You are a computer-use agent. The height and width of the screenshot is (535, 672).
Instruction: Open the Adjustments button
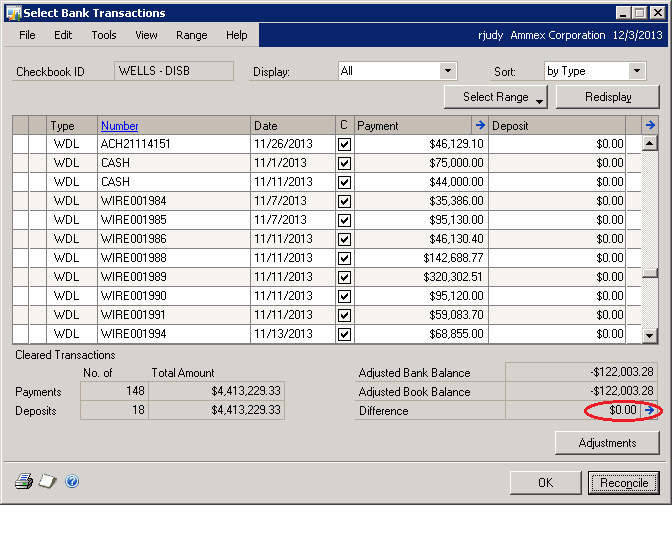(607, 443)
